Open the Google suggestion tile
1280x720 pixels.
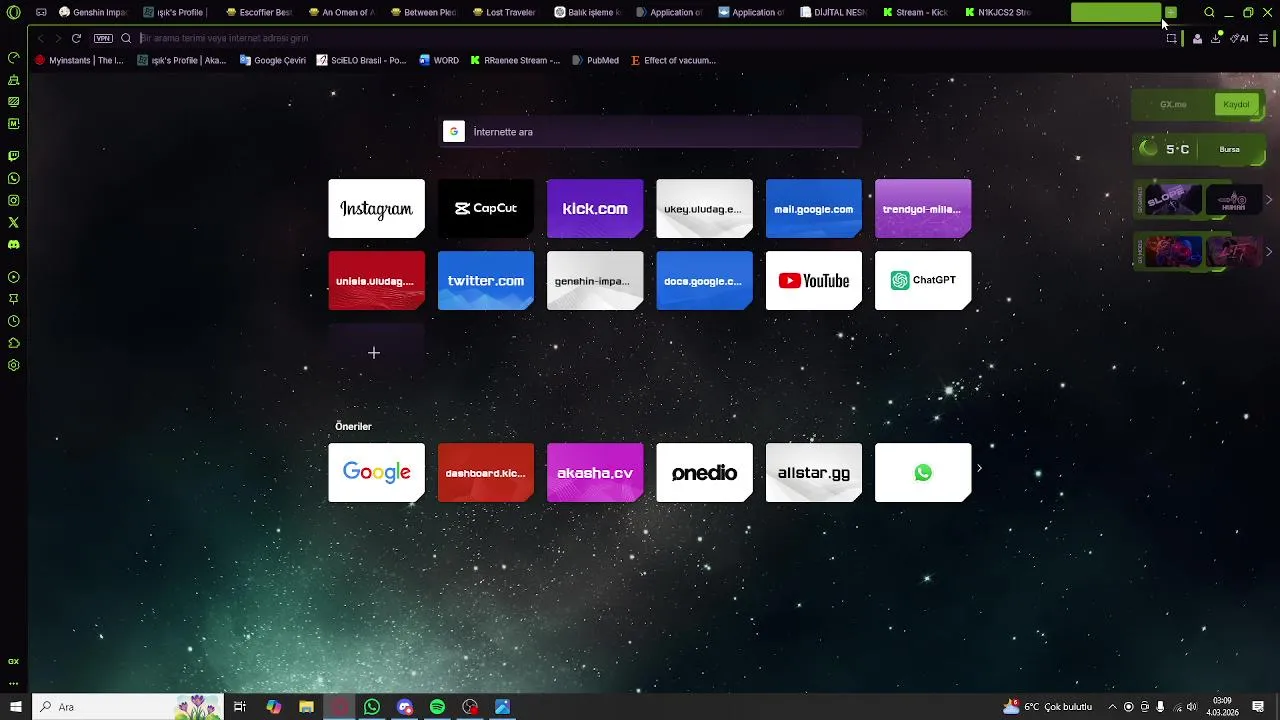[376, 473]
